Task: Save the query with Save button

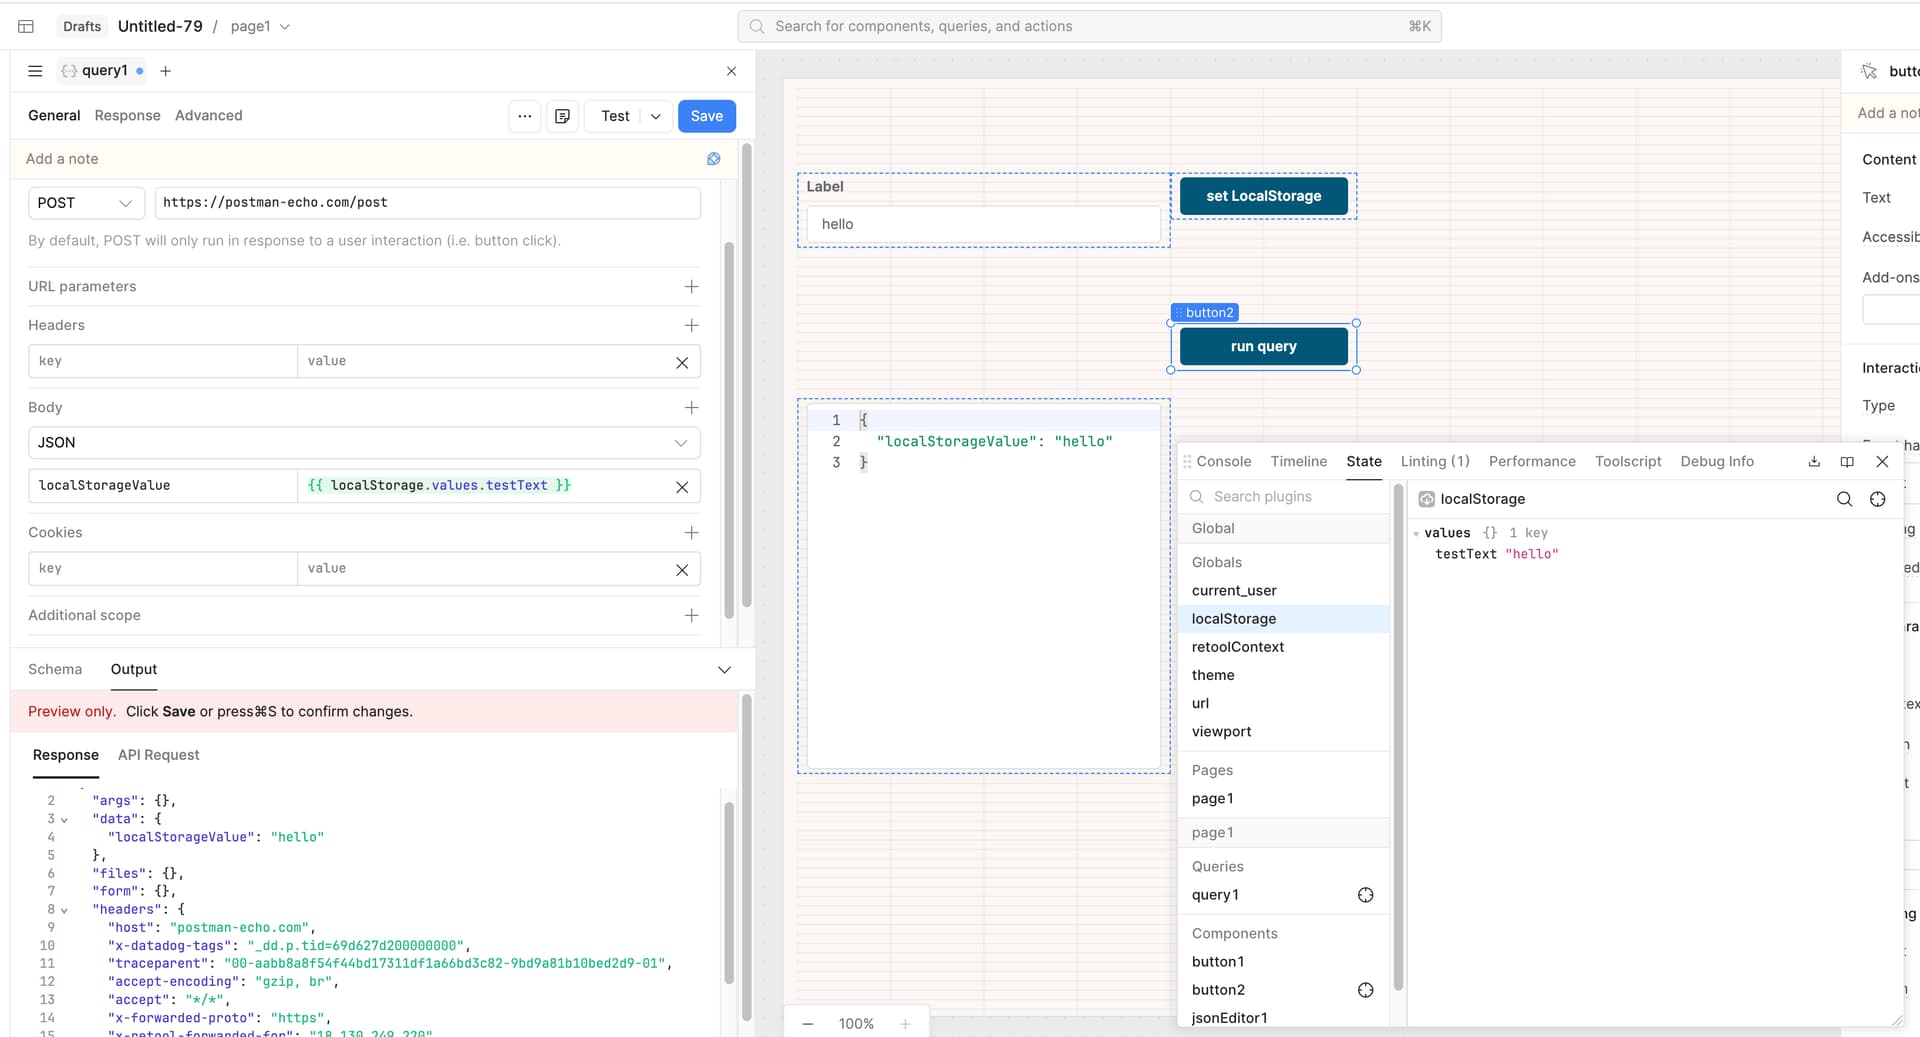Action: [x=706, y=116]
